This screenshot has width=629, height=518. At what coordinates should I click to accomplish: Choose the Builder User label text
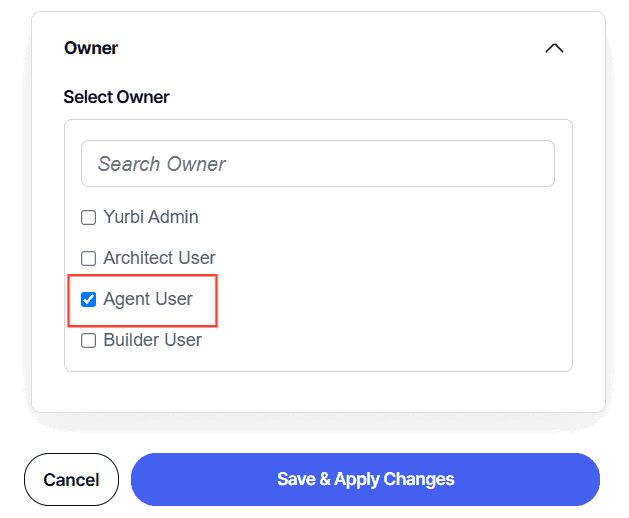[152, 340]
